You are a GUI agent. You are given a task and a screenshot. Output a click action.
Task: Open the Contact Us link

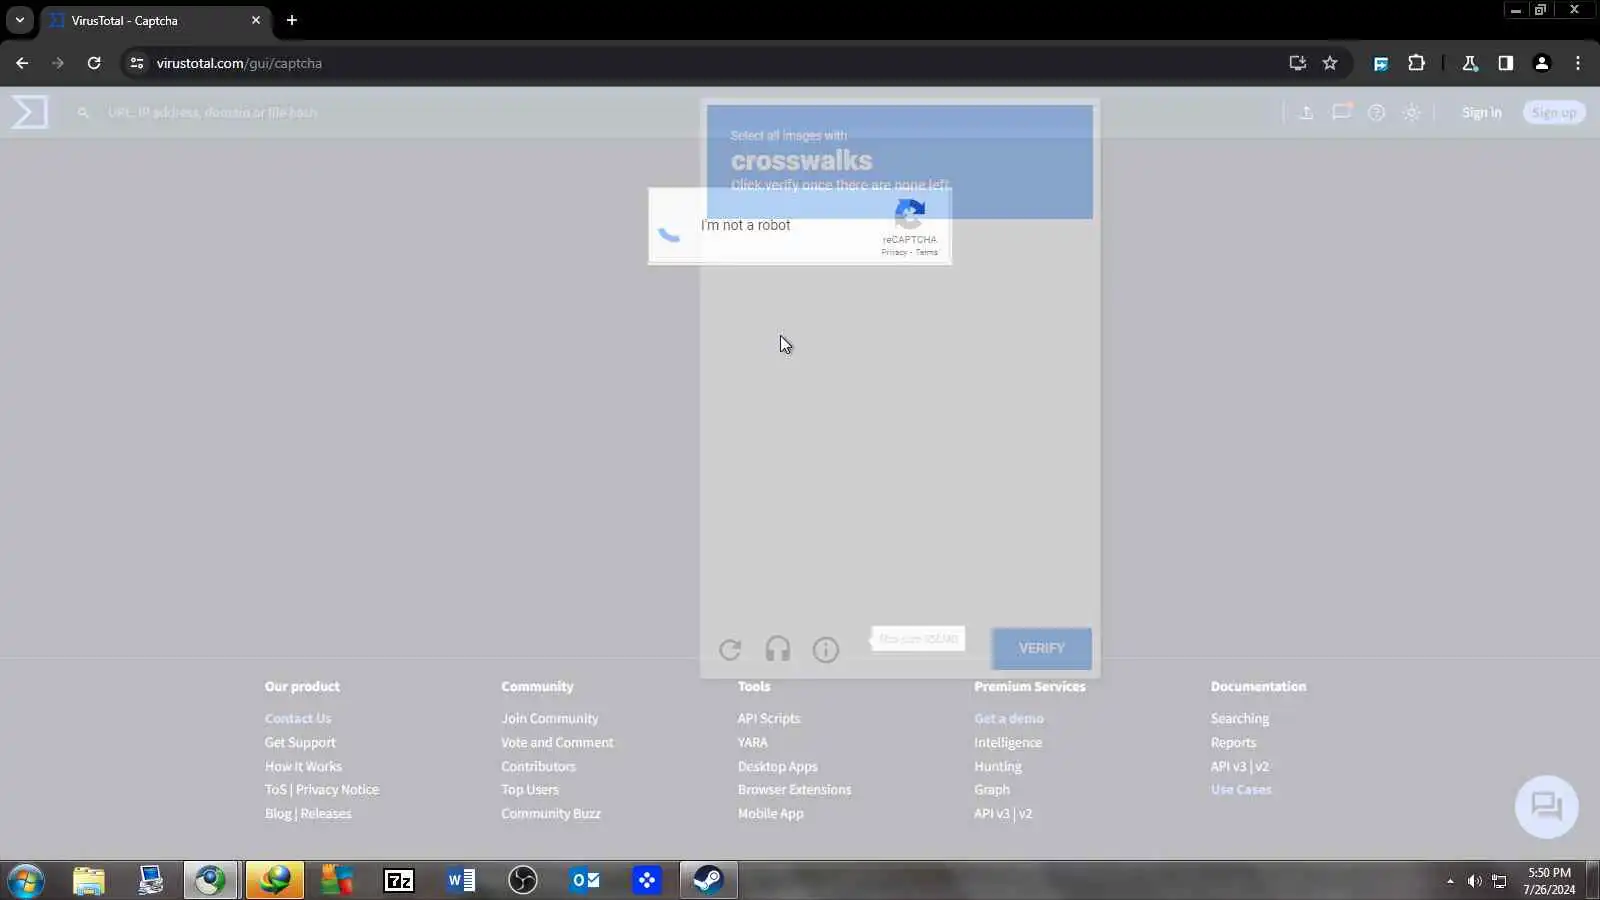point(298,718)
